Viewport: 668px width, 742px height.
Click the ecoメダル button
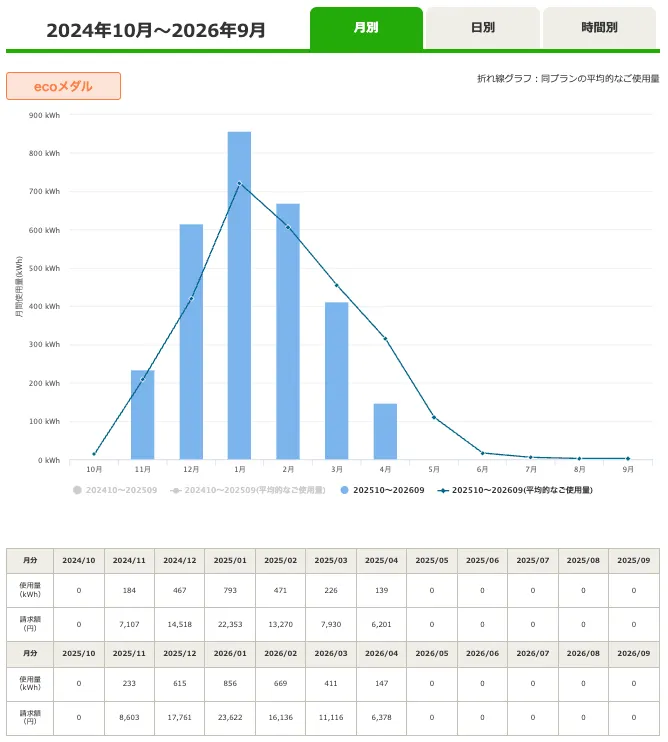pos(63,86)
